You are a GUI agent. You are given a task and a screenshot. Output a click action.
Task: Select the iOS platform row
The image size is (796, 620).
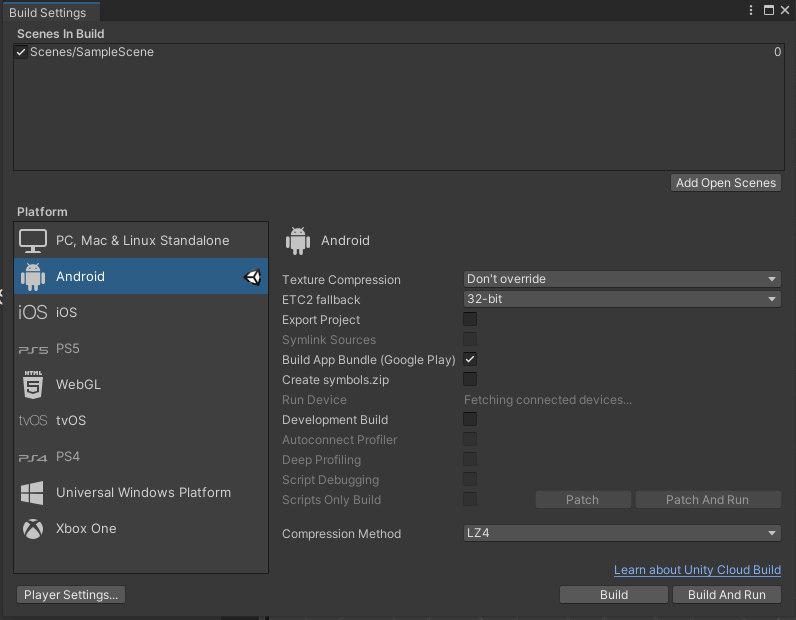pos(141,312)
